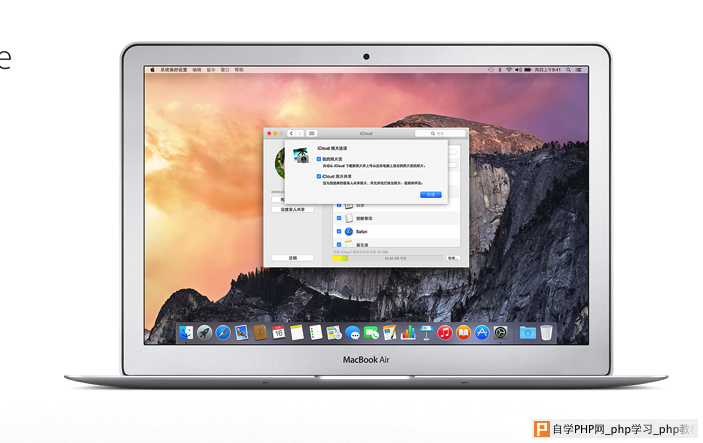Toggle My Photo Stream checkbox
This screenshot has height=443, width=703.
click(319, 159)
